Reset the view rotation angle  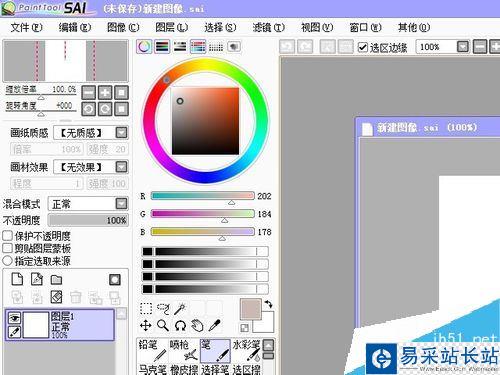click(122, 109)
